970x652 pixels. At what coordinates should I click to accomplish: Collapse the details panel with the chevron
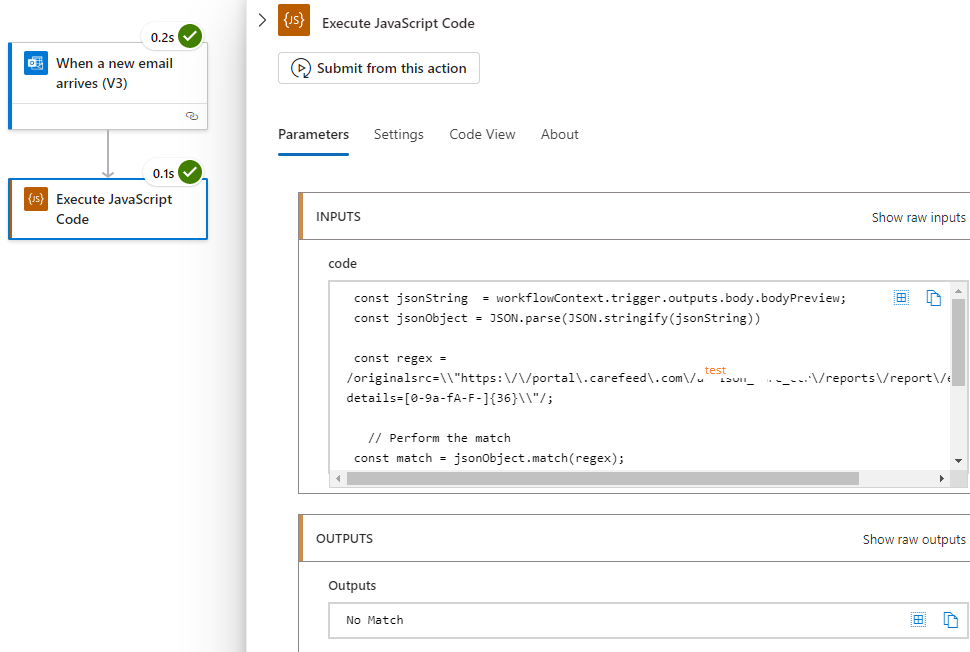(x=262, y=20)
